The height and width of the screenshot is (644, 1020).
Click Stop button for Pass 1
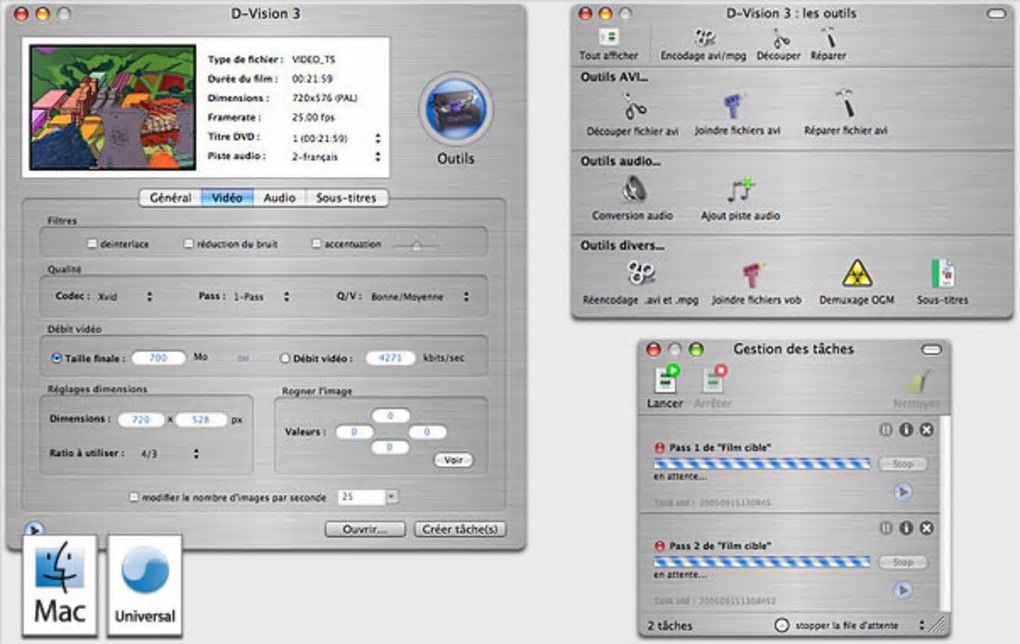(903, 464)
